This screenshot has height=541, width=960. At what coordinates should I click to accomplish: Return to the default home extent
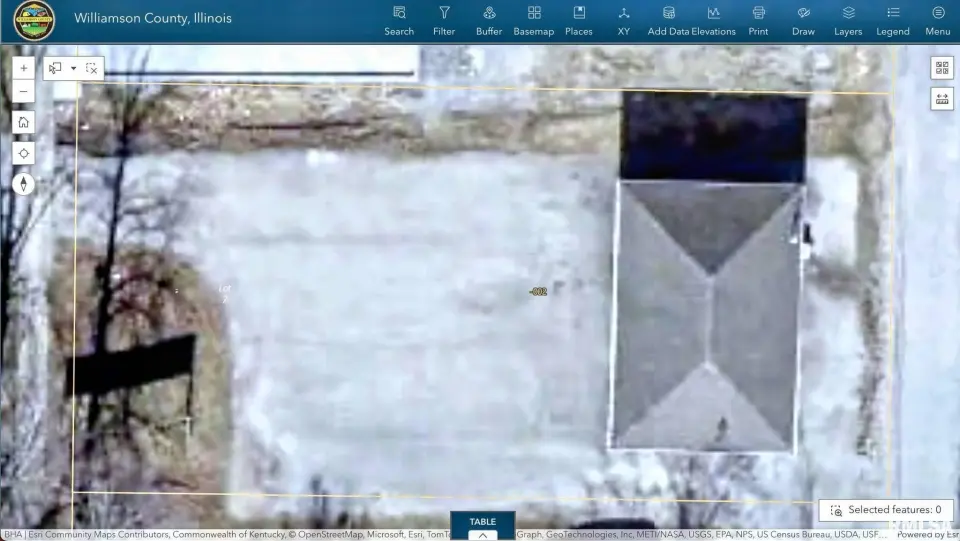click(24, 122)
